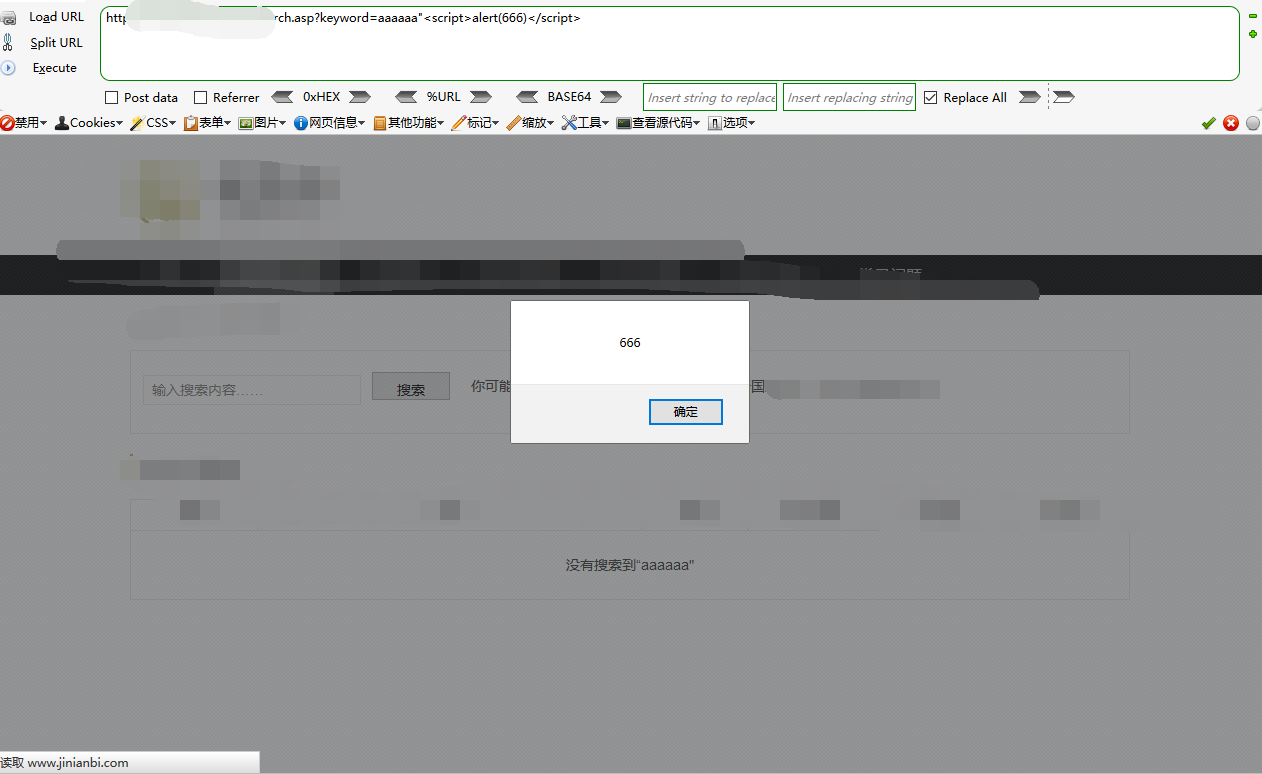
Task: Click the left arrow beside 0xHEX
Action: coord(283,97)
